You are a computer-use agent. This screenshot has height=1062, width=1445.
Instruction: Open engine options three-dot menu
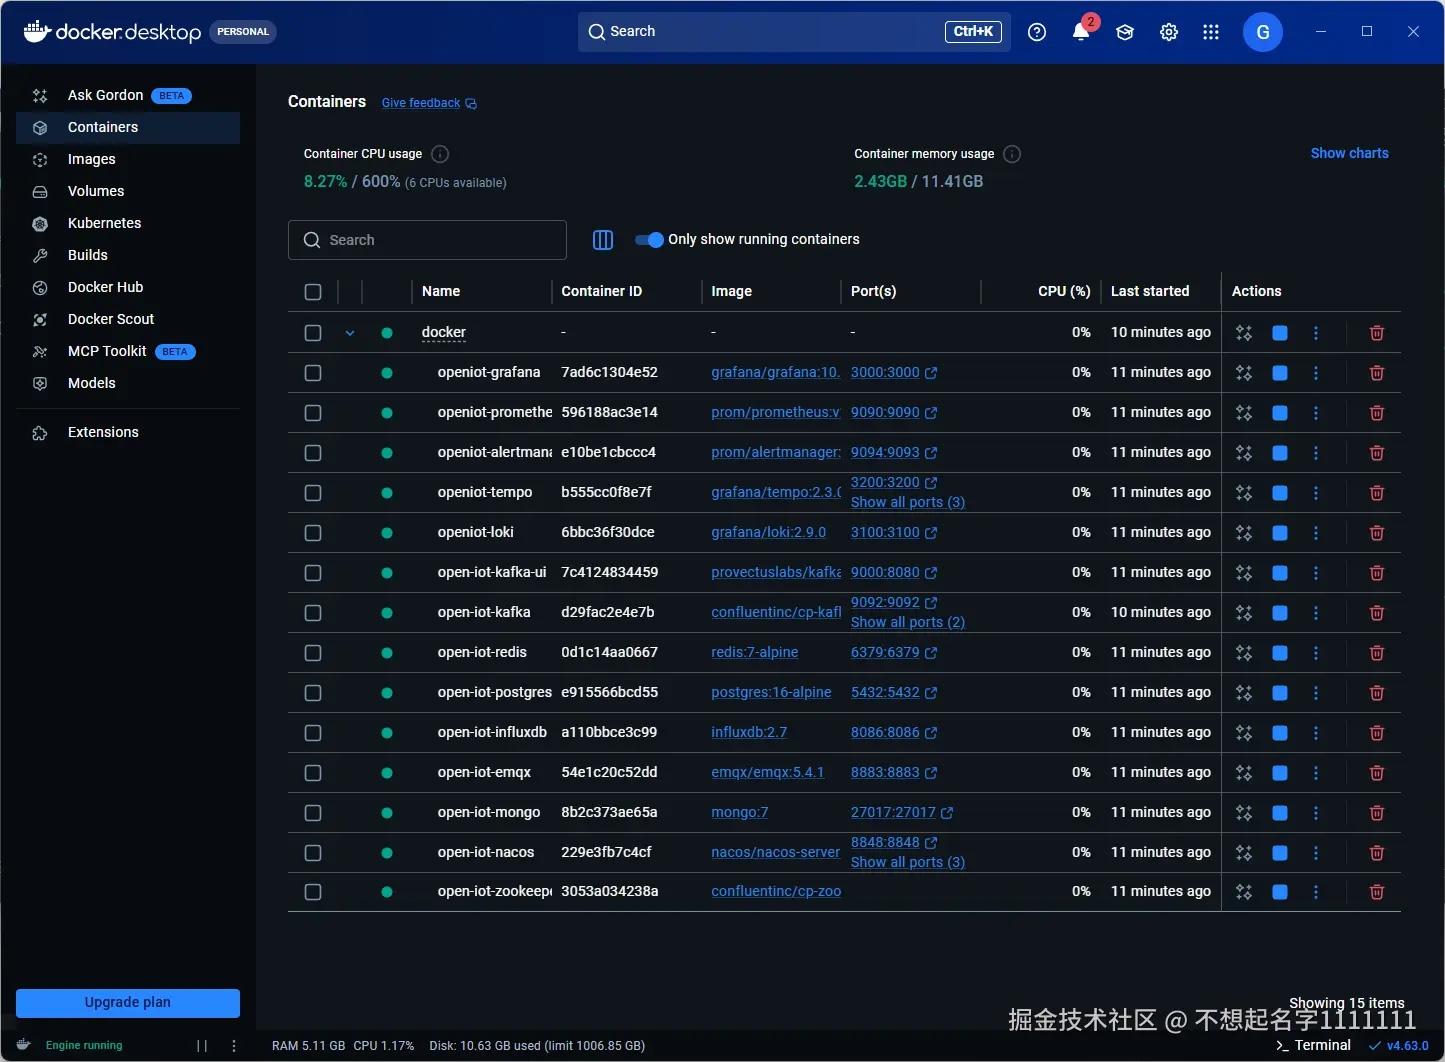pos(234,1046)
